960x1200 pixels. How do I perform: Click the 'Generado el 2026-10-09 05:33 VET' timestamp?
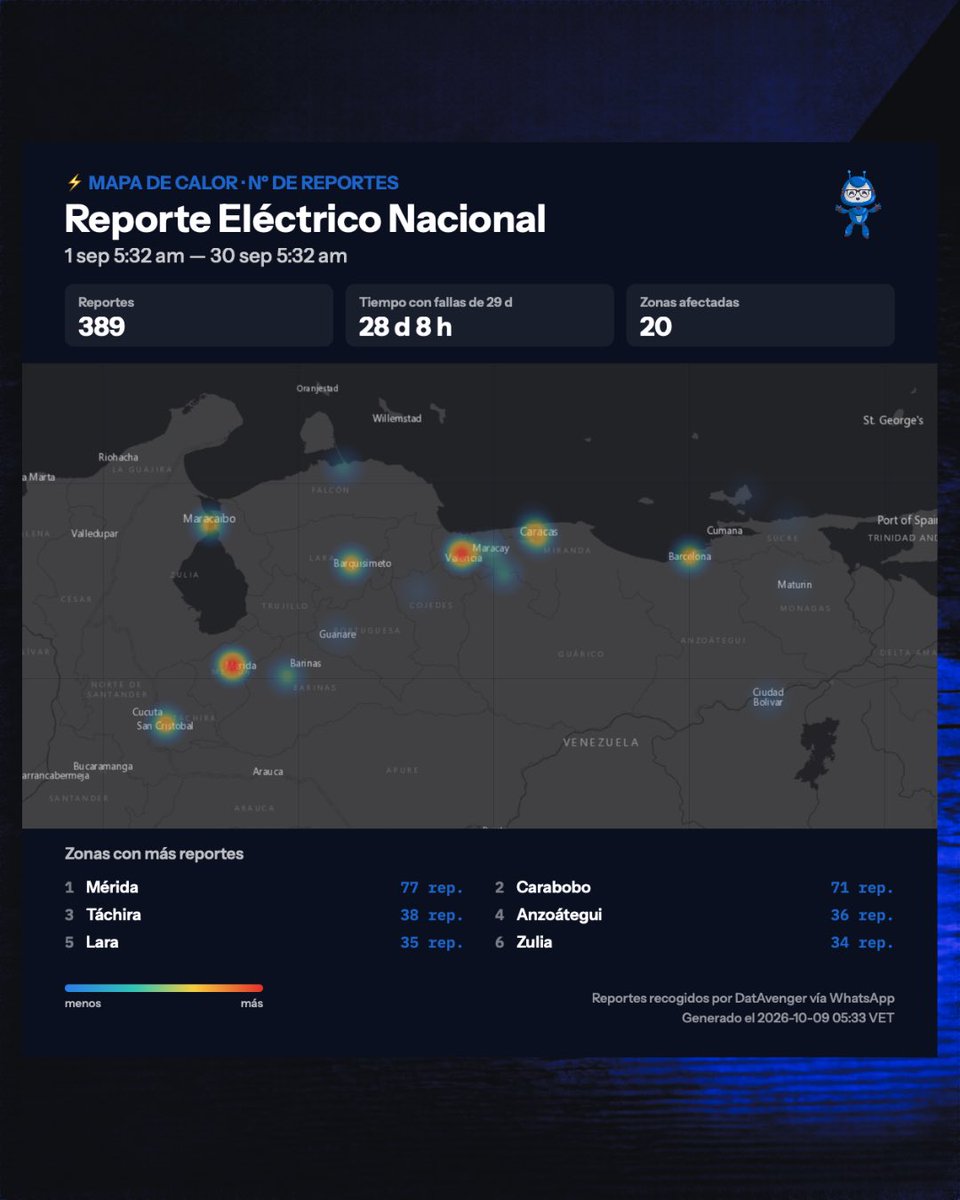[x=788, y=1018]
